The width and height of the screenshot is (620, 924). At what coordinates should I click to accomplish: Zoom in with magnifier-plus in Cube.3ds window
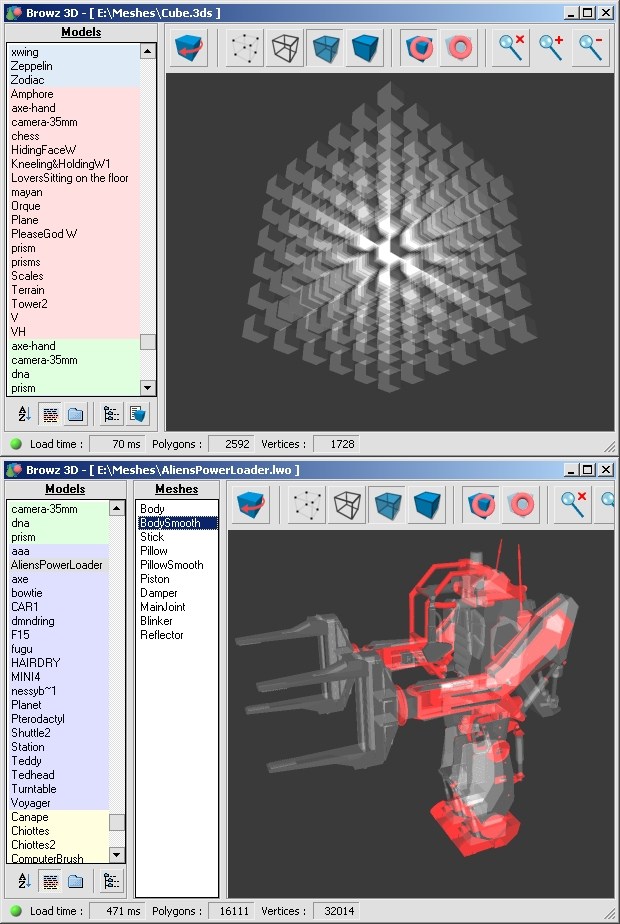pos(551,47)
